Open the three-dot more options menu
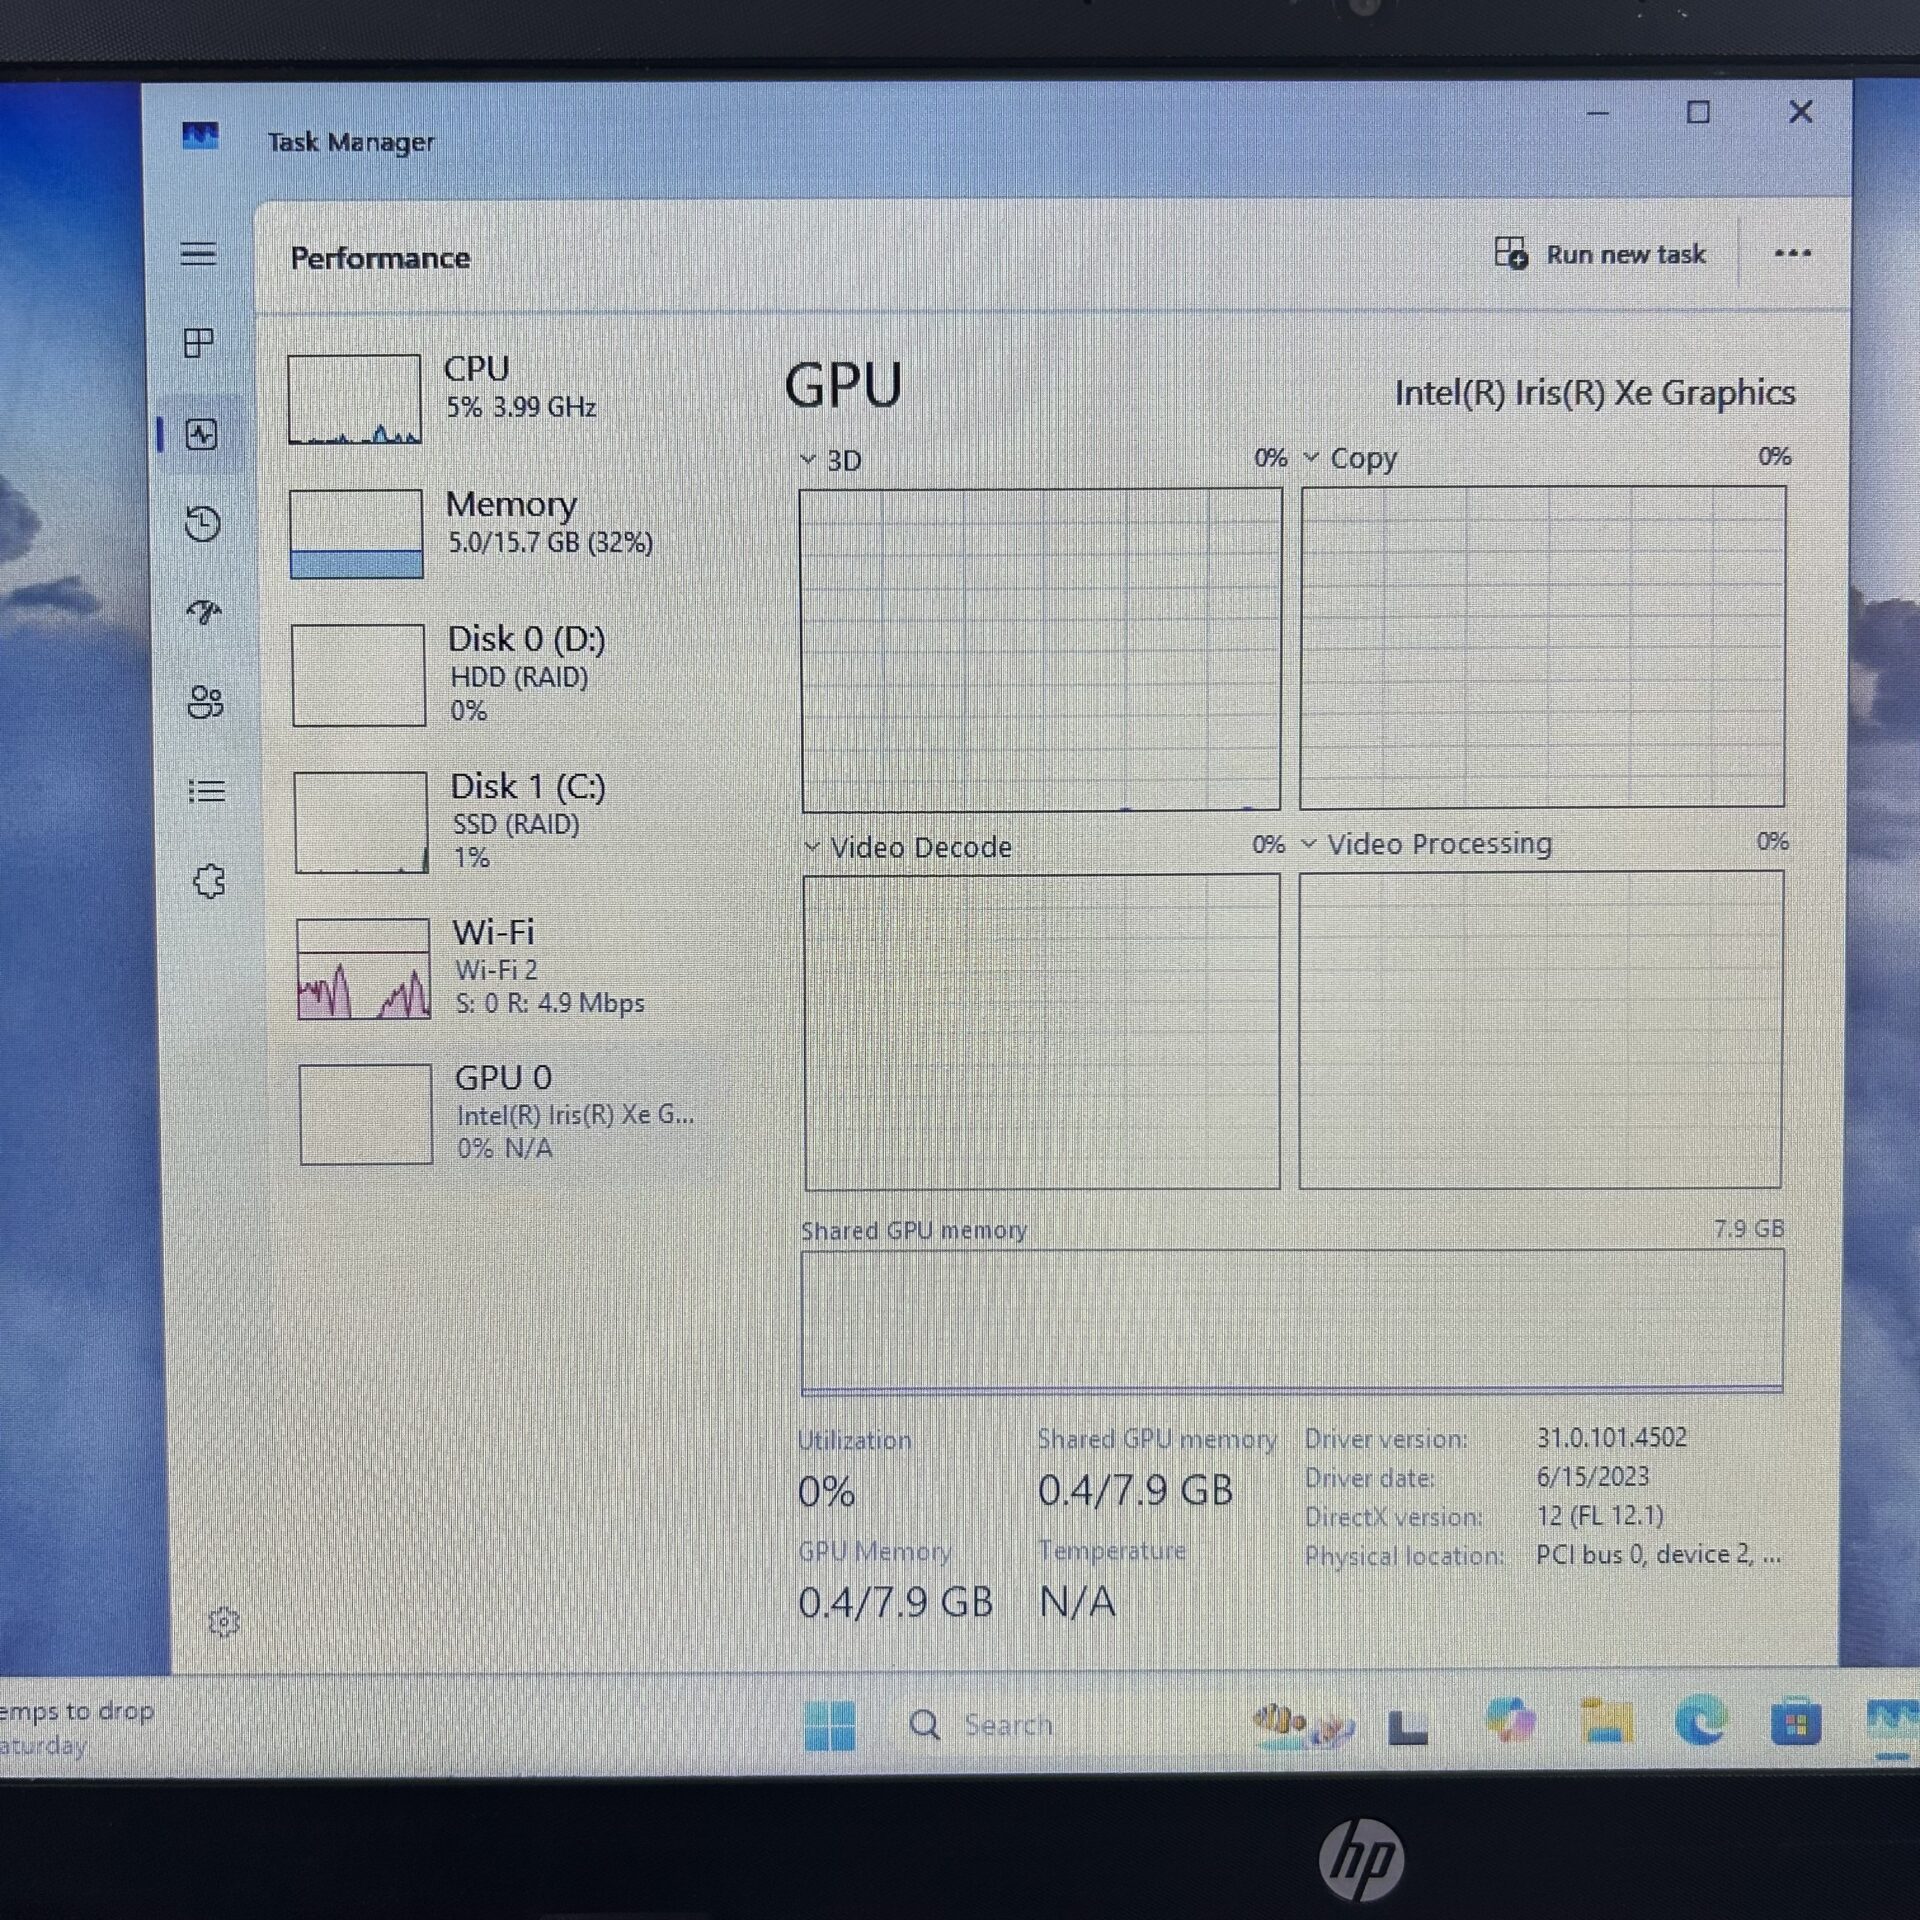 pyautogui.click(x=1792, y=253)
